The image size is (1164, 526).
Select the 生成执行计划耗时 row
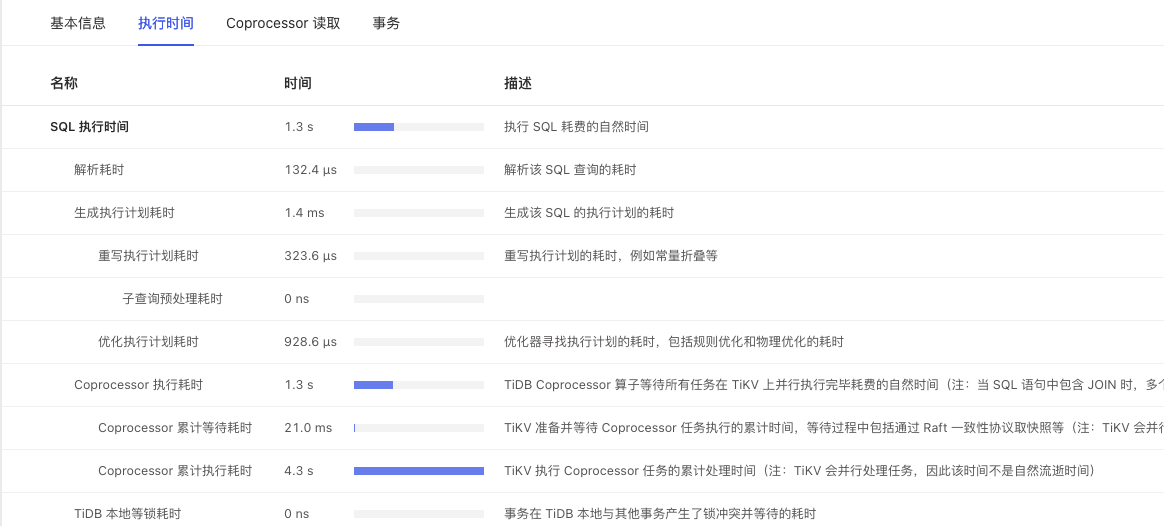coord(124,213)
